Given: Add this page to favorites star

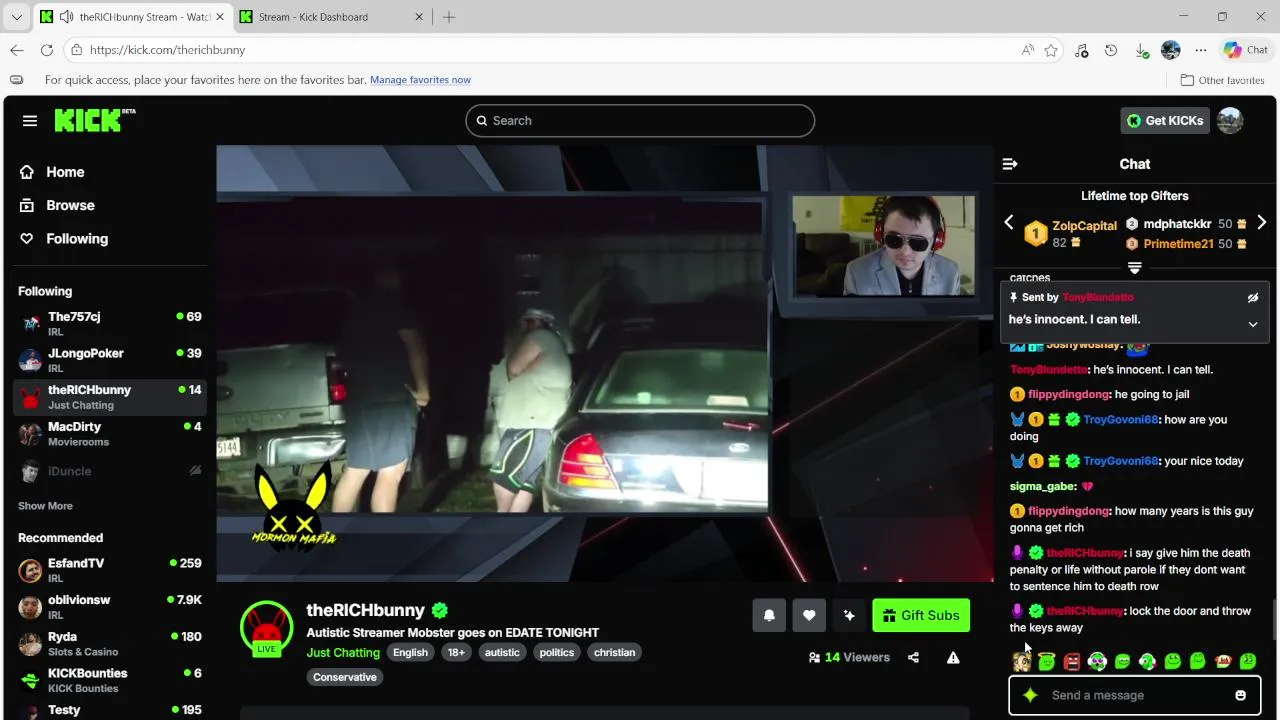Looking at the screenshot, I should coord(1051,50).
